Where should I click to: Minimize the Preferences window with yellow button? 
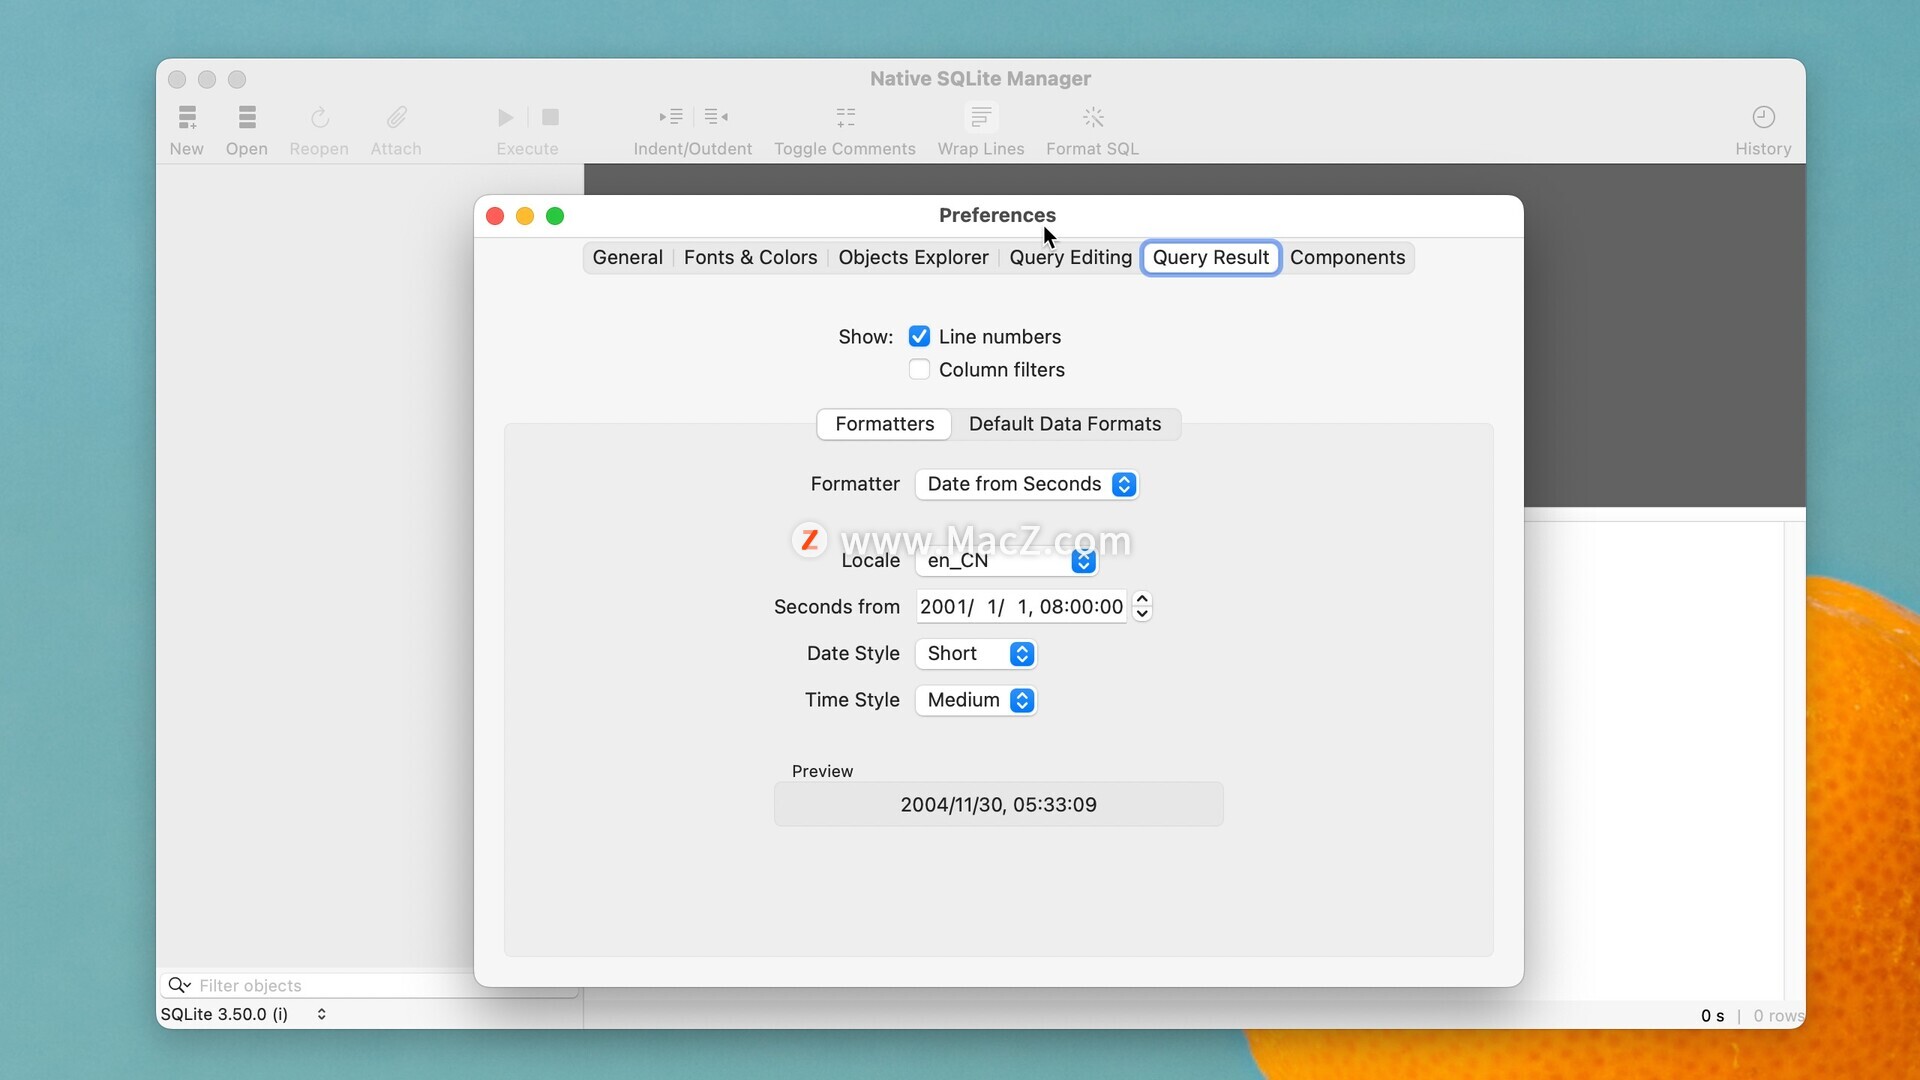coord(525,216)
